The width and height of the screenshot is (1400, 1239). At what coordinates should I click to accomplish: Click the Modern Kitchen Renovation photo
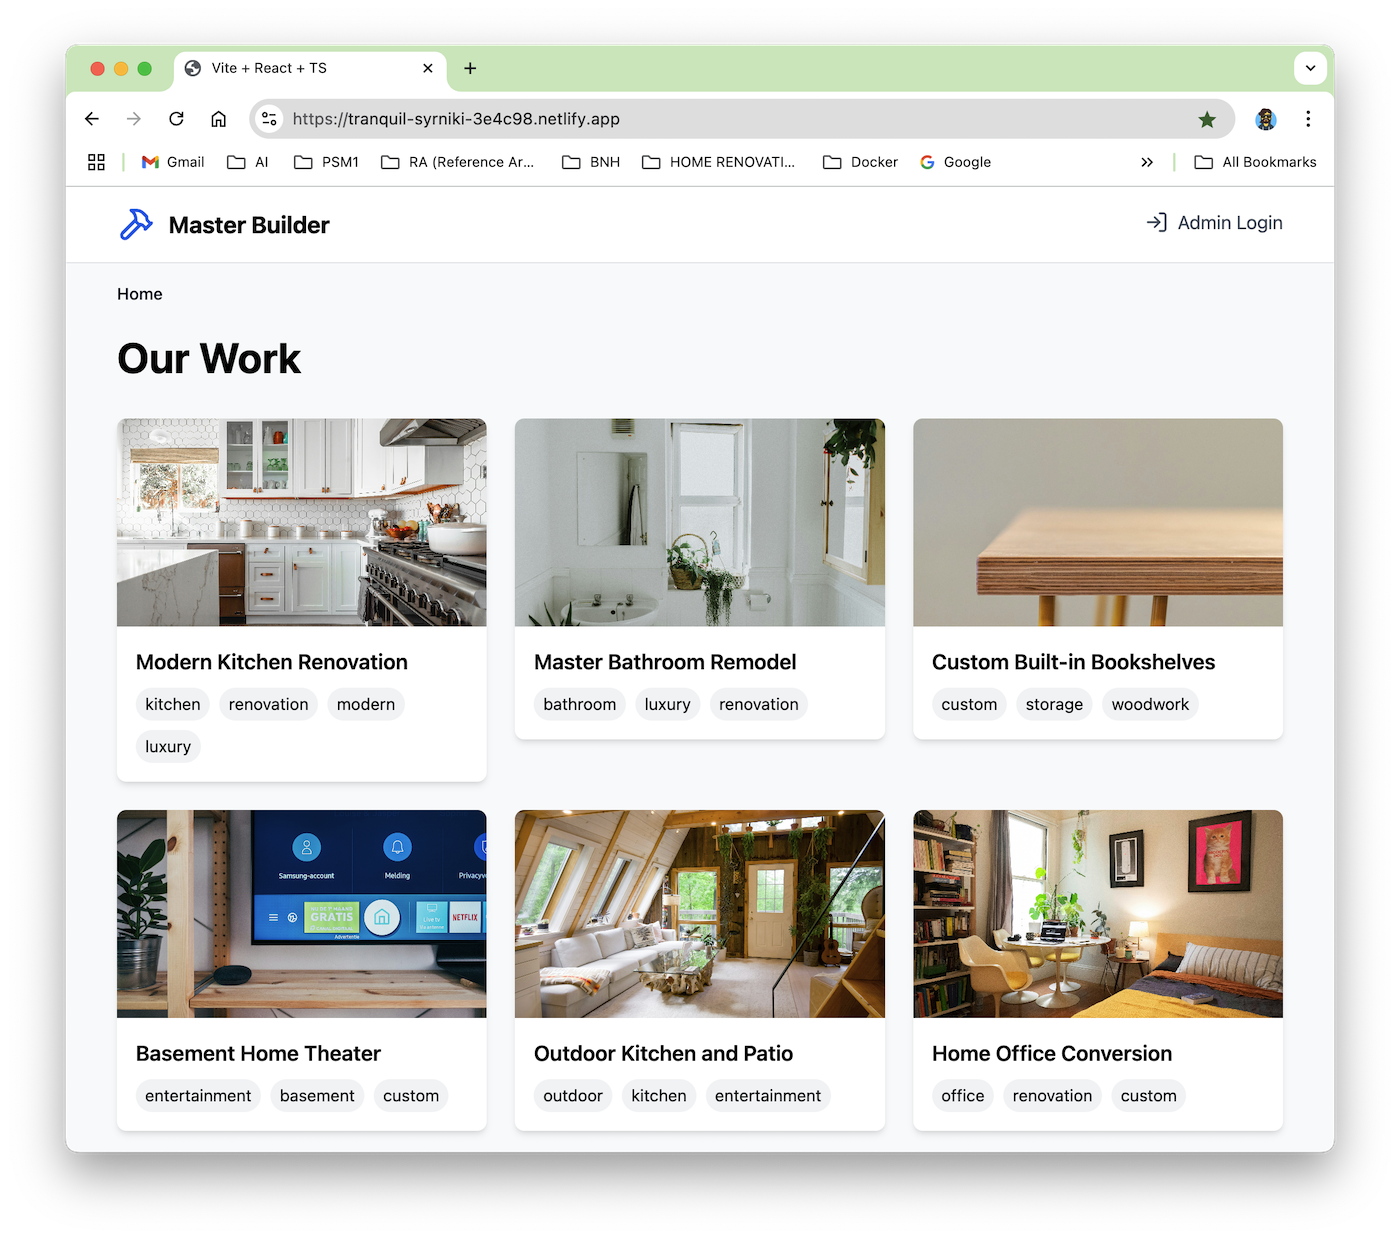click(x=301, y=522)
